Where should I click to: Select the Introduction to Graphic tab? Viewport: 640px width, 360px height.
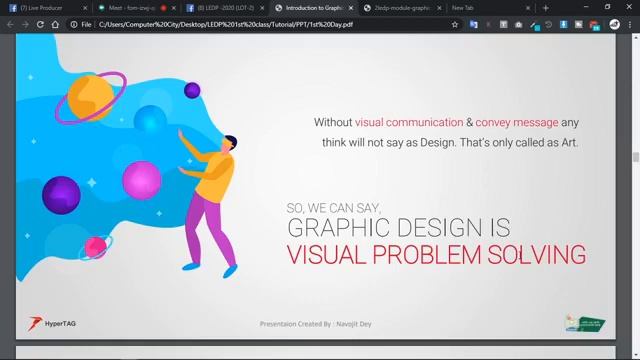pos(312,8)
